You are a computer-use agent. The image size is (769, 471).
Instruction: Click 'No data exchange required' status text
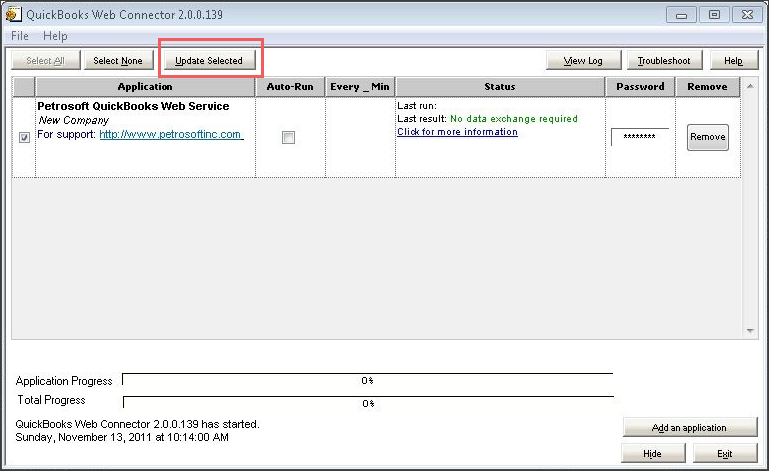pyautogui.click(x=513, y=119)
